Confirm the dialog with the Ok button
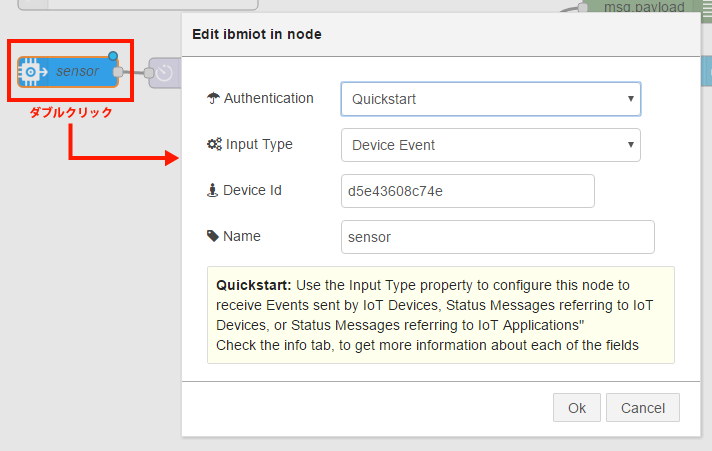 click(x=577, y=407)
